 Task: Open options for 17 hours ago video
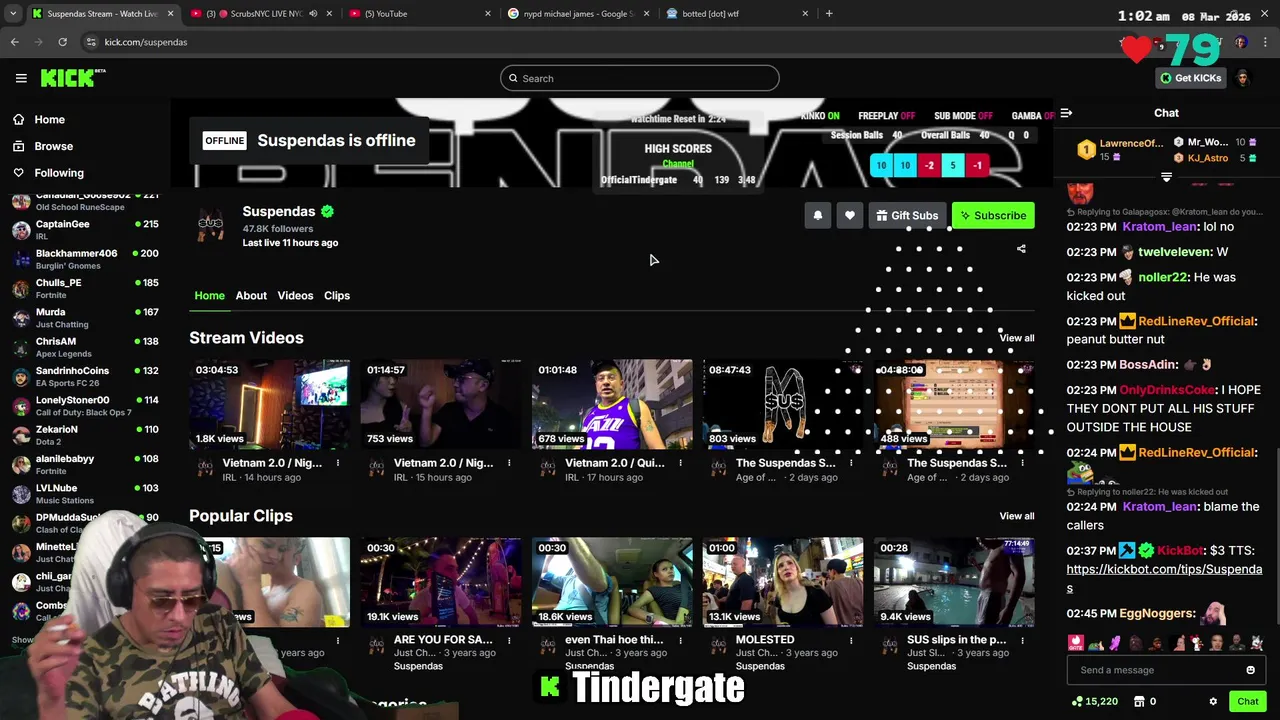[x=680, y=463]
